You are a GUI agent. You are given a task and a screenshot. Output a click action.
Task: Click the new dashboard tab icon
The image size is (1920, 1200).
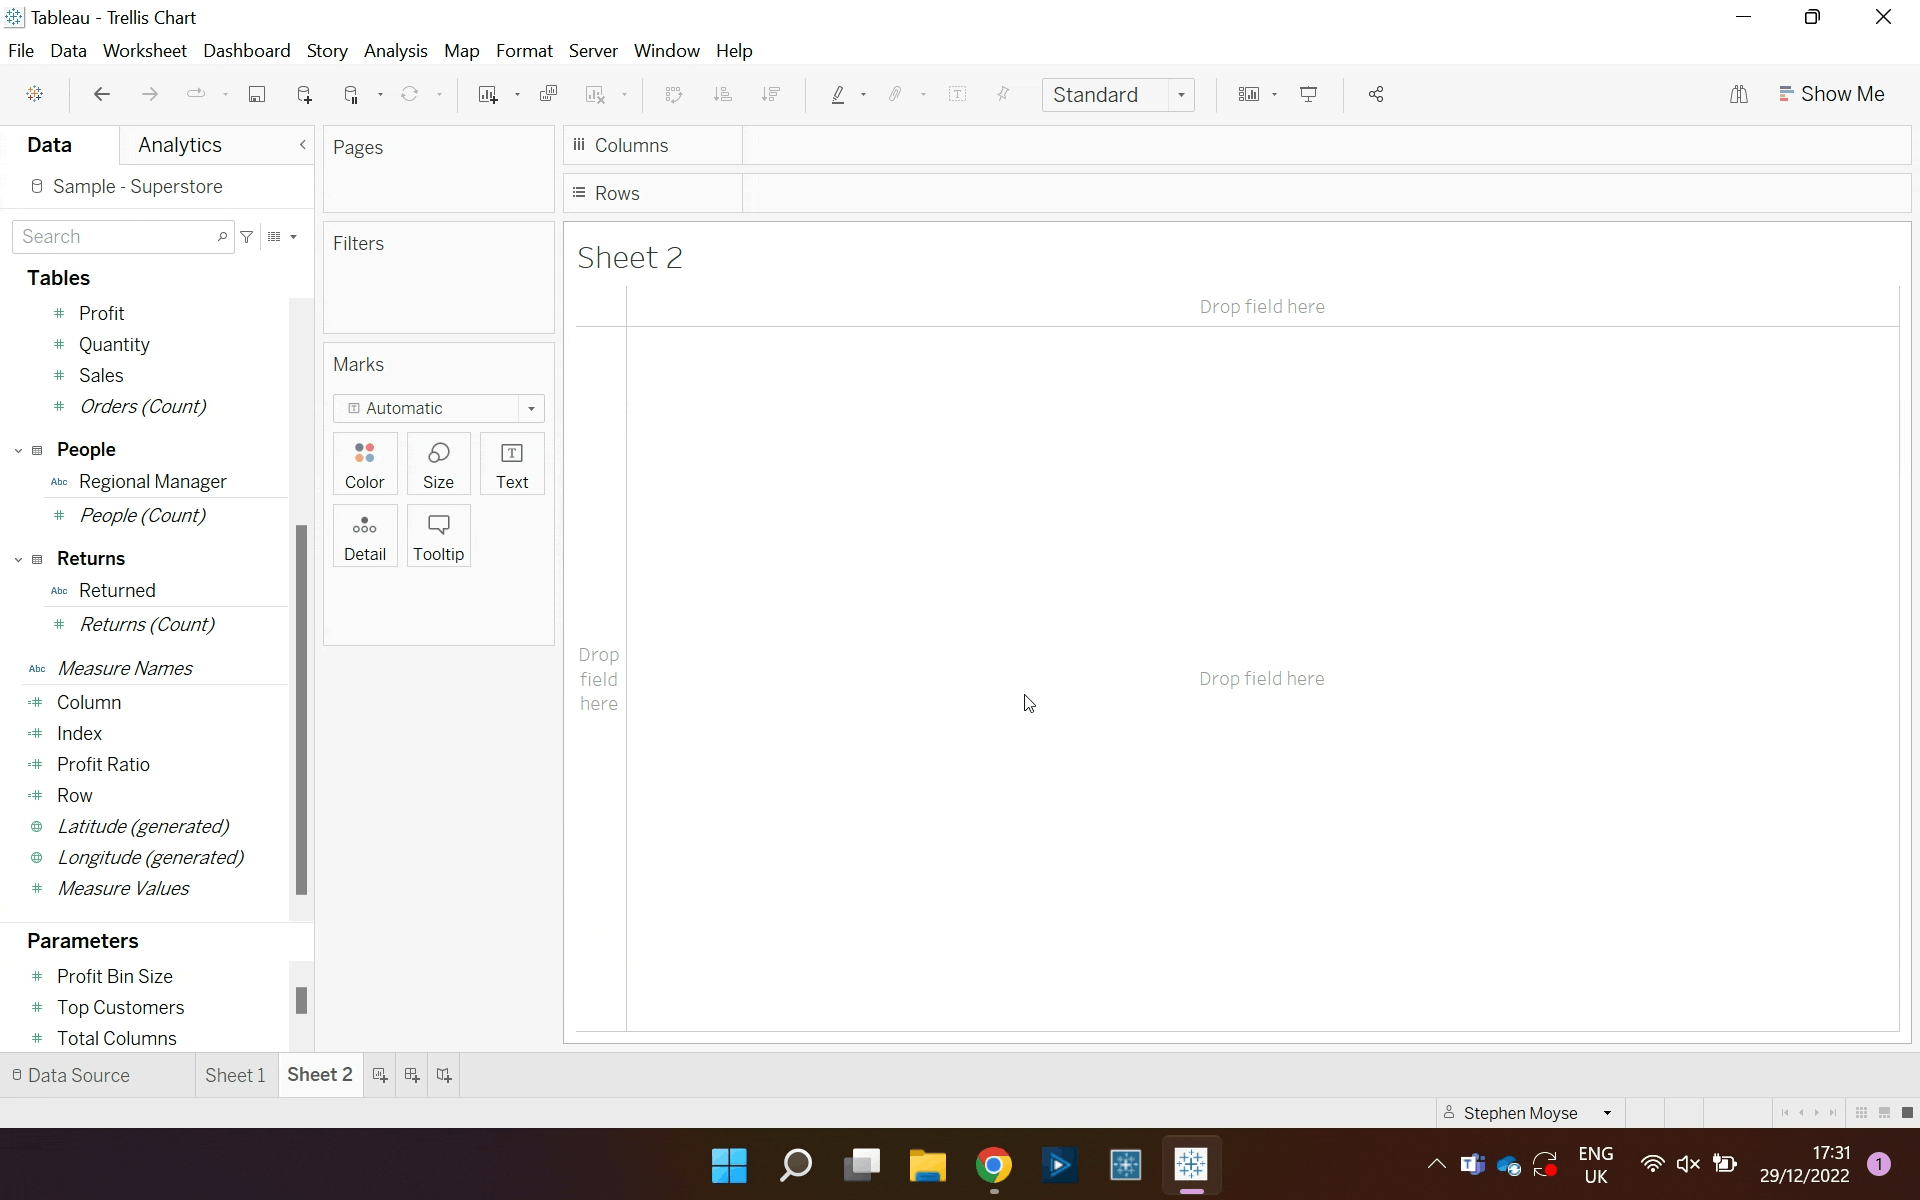pos(412,1075)
